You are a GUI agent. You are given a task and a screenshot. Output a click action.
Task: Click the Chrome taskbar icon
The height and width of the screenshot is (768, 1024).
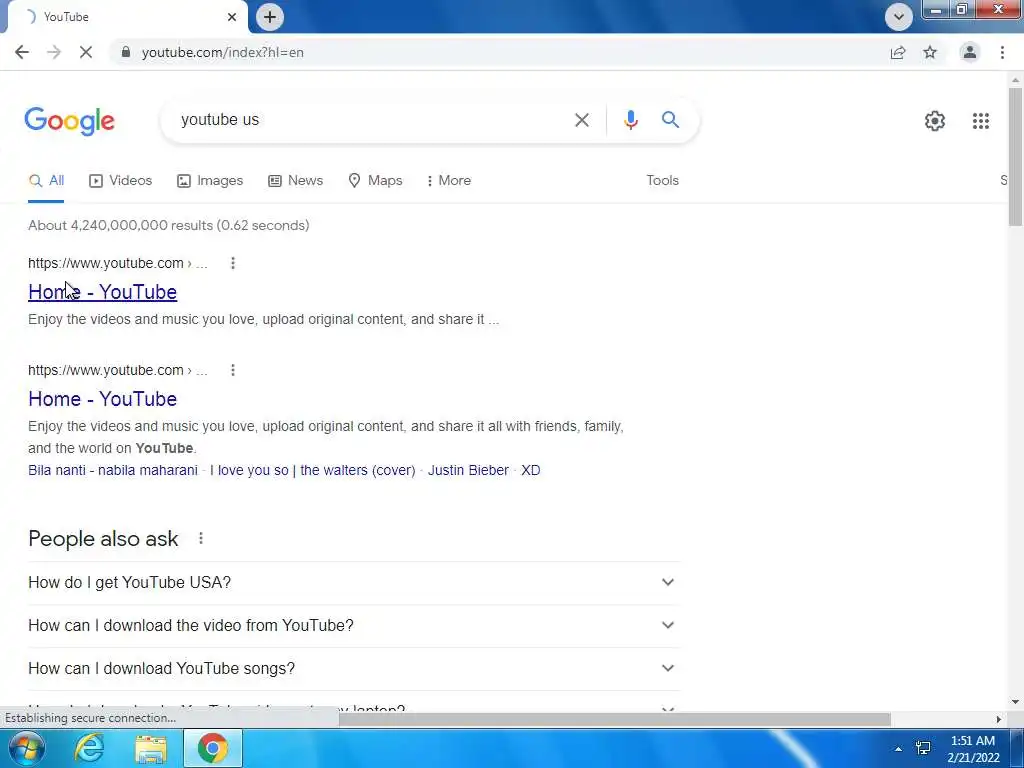click(213, 748)
